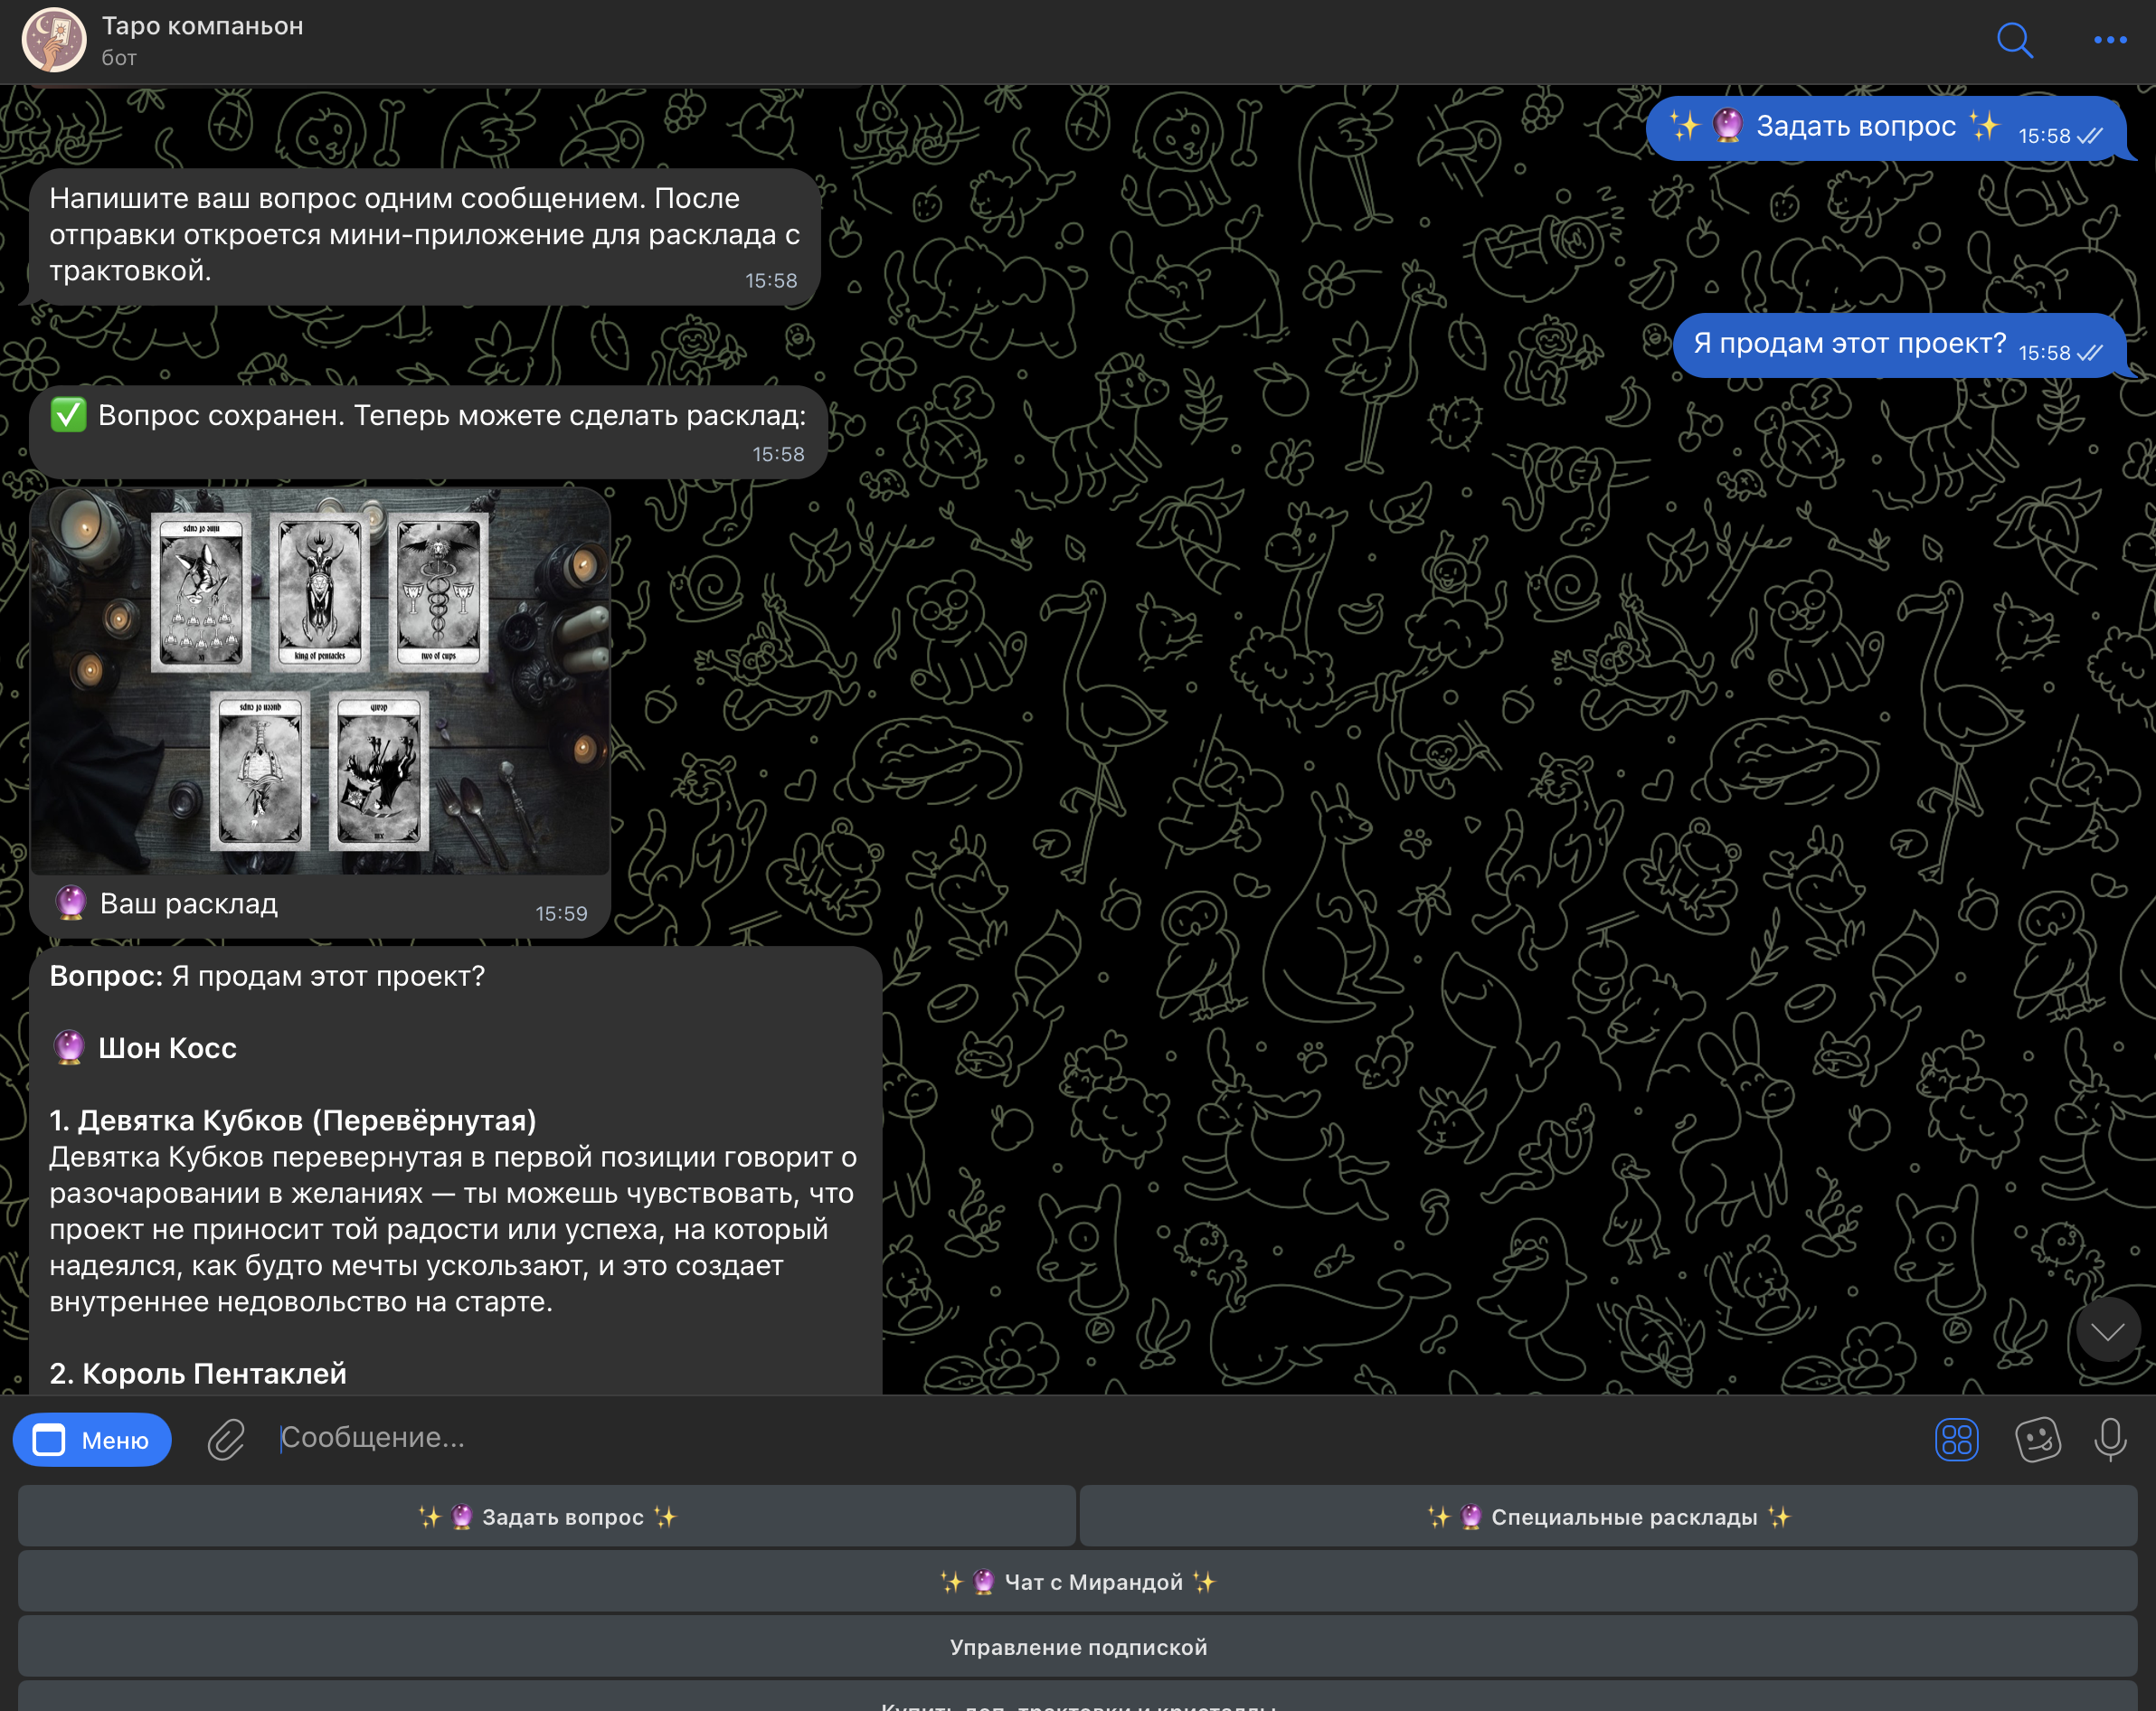Click the Ваш расклад caption text
This screenshot has width=2156, height=1711.
[x=188, y=904]
